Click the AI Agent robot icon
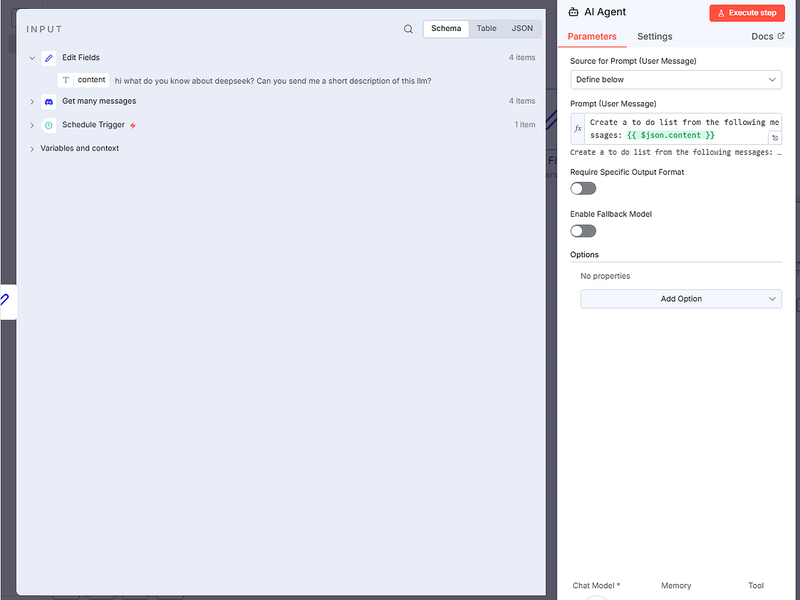This screenshot has height=600, width=800. point(573,12)
